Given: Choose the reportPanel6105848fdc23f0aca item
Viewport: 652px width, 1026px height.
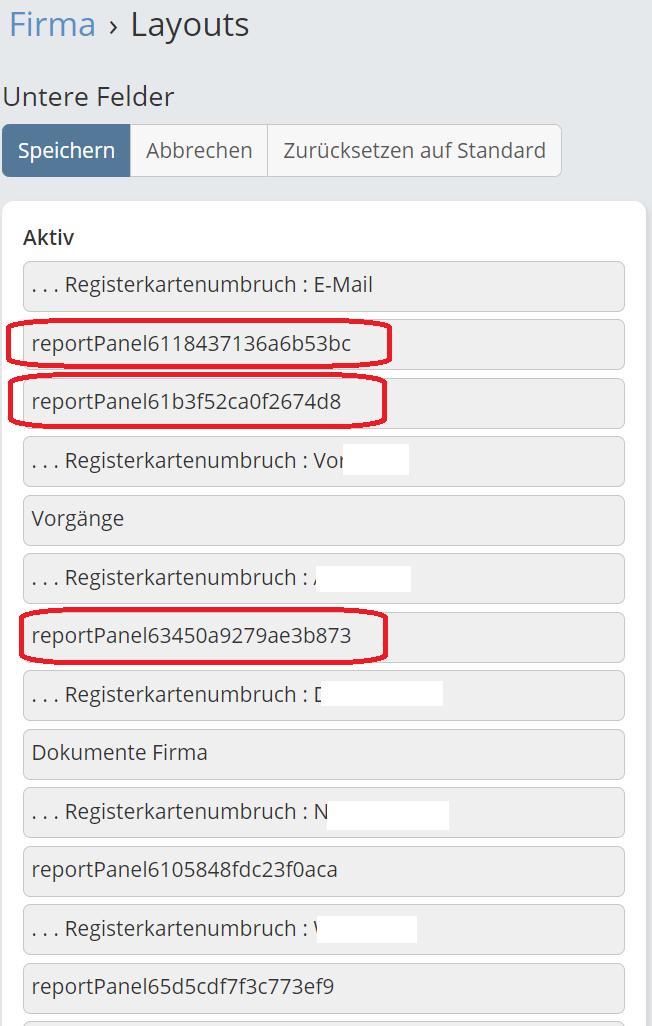Looking at the screenshot, I should 323,871.
